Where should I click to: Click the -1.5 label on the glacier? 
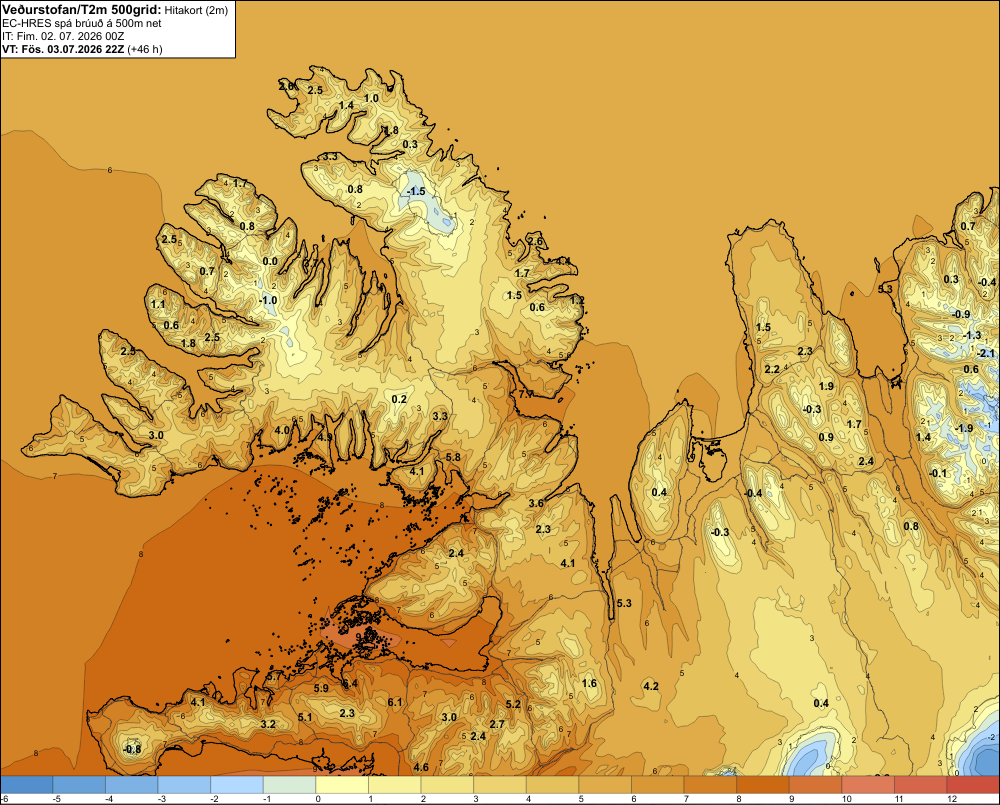point(416,191)
